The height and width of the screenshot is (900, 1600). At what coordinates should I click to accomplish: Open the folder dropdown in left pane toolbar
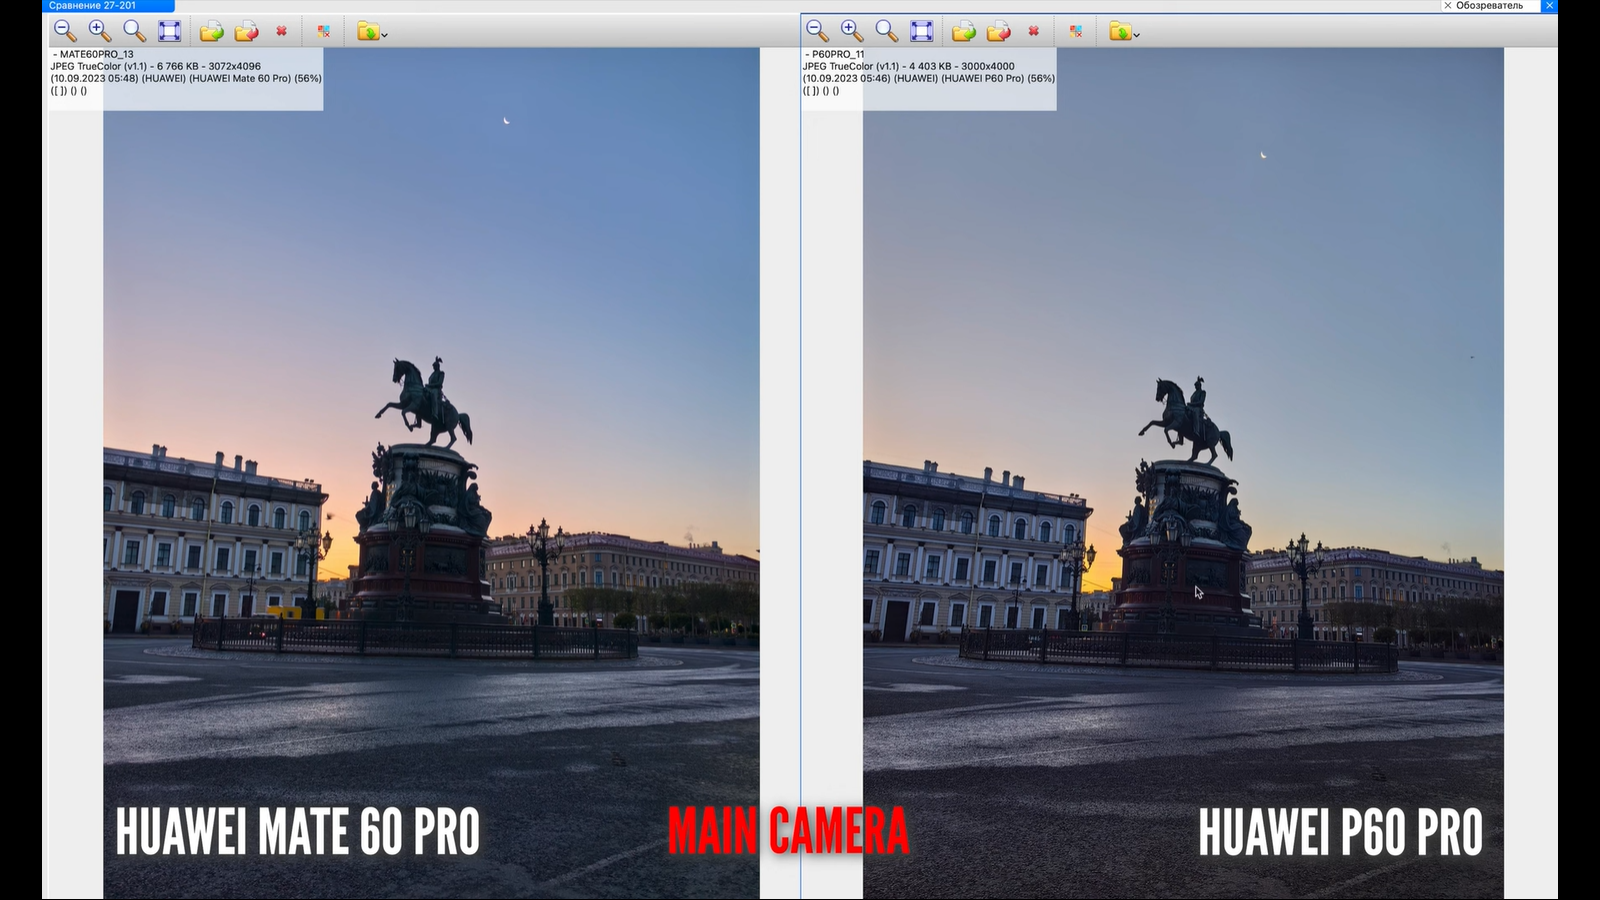point(372,32)
